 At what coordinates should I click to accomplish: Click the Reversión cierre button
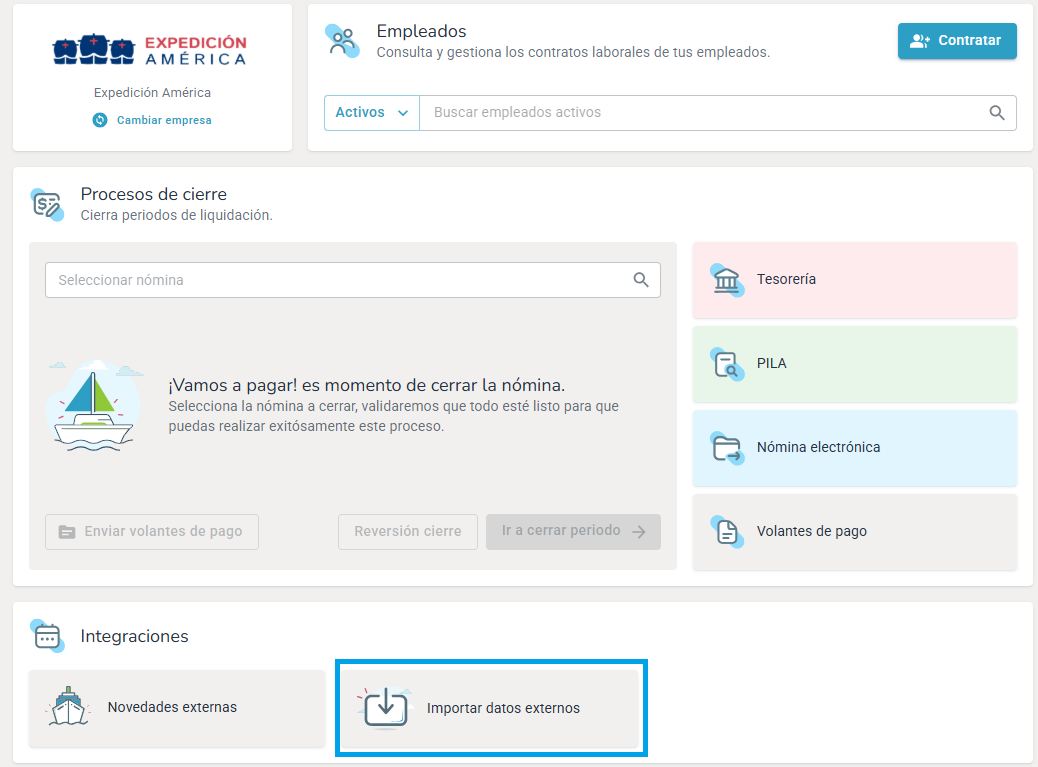pos(408,531)
